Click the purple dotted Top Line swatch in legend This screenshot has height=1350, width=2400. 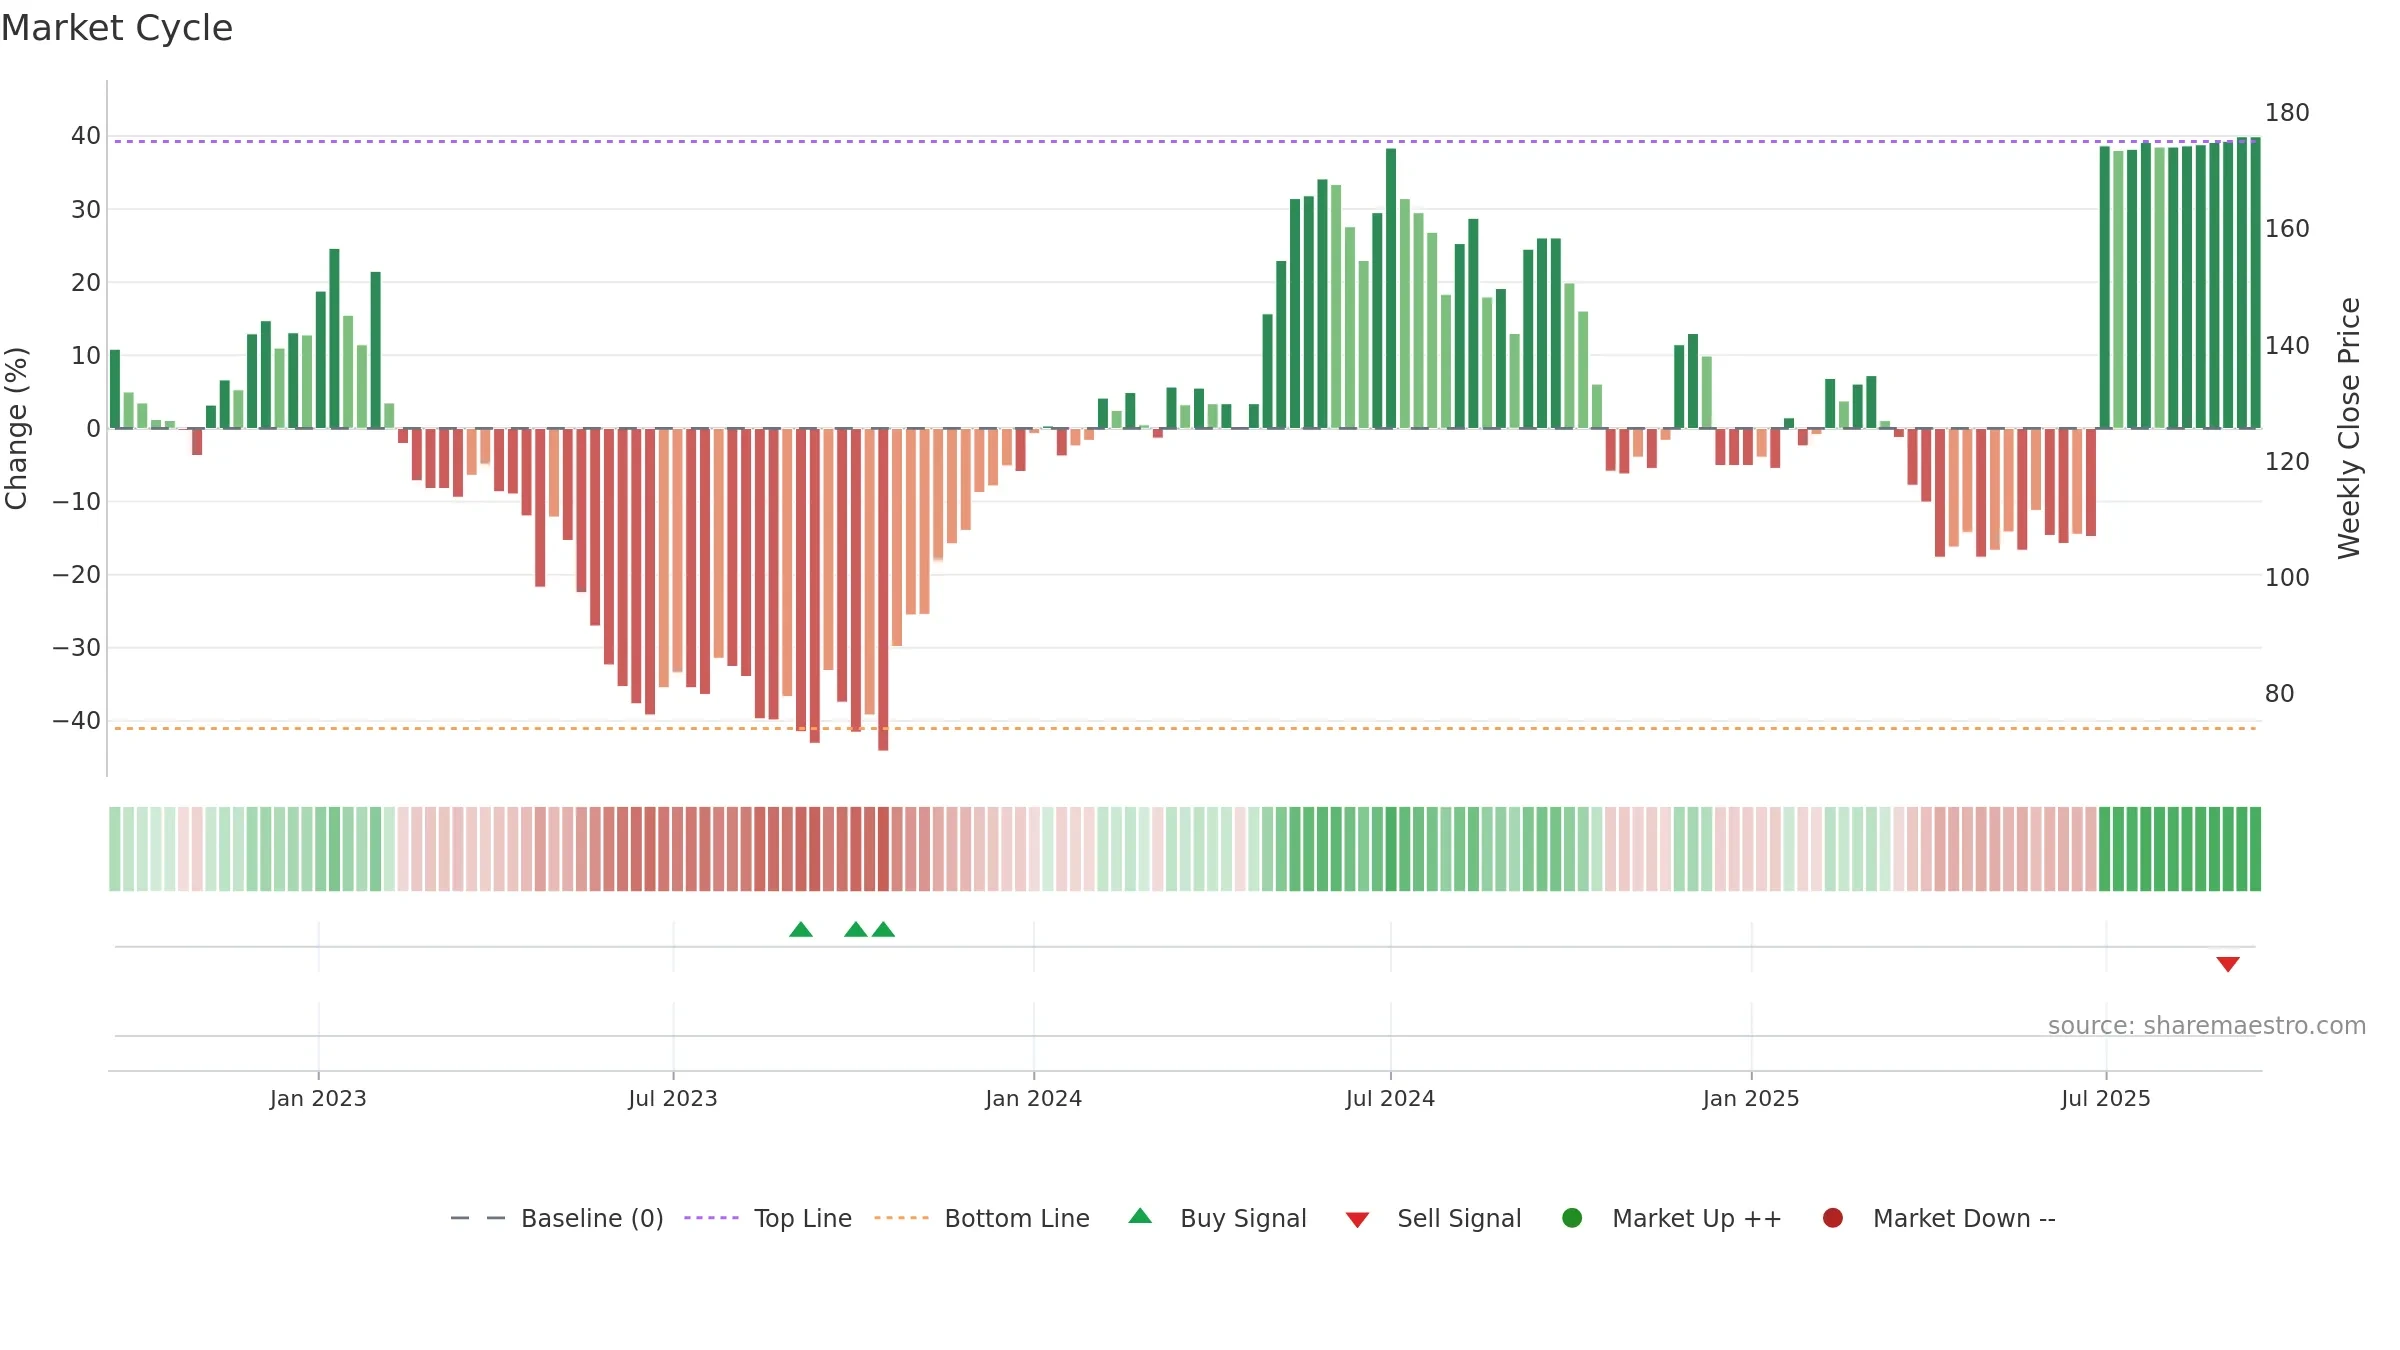click(x=711, y=1218)
